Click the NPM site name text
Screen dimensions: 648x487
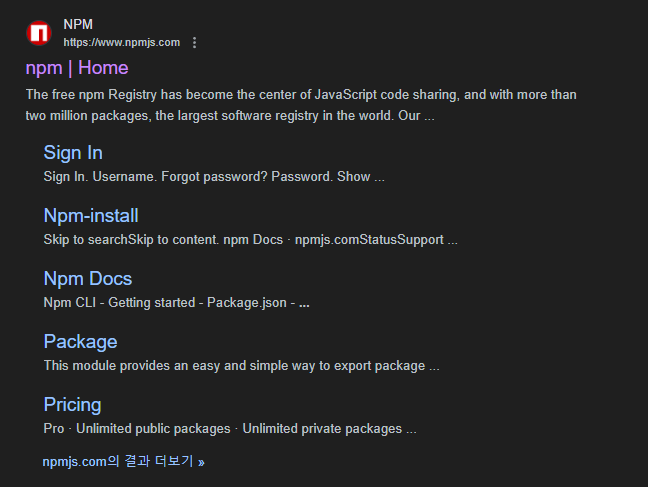point(78,24)
